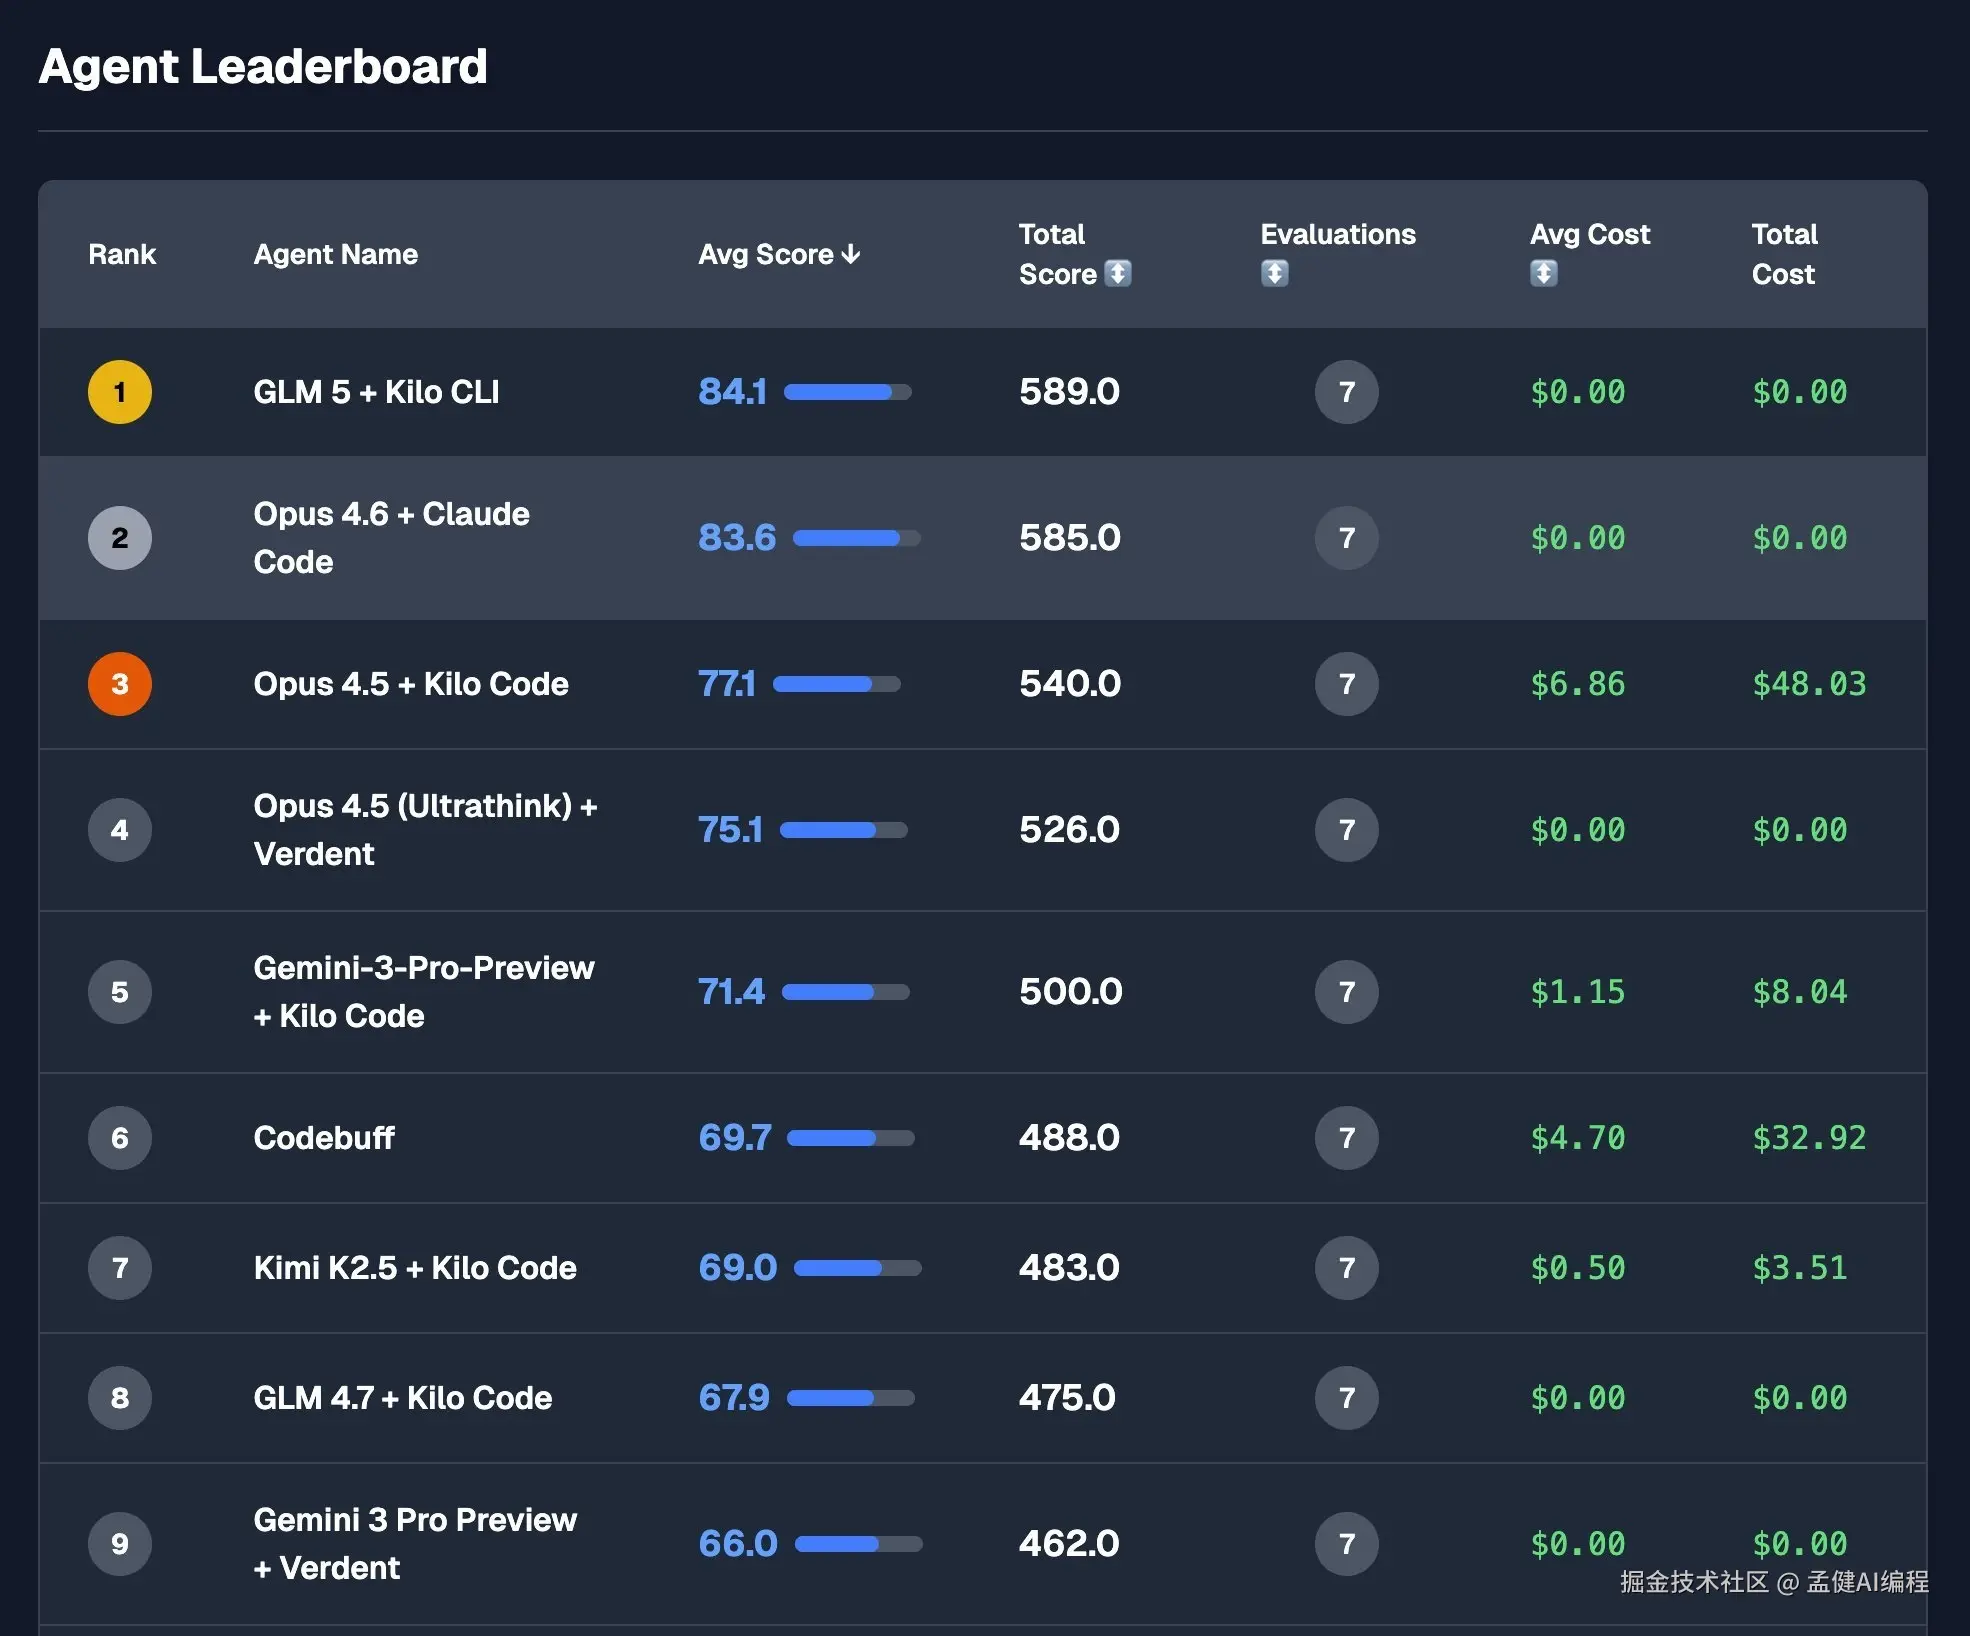The width and height of the screenshot is (1970, 1636).
Task: Toggle the Avg Score descending sort arrow
Action: [851, 255]
